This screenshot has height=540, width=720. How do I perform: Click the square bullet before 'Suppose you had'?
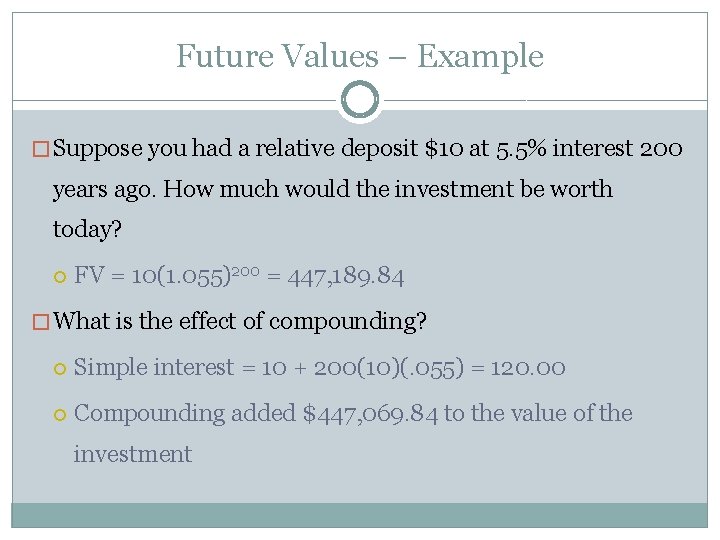[43, 149]
